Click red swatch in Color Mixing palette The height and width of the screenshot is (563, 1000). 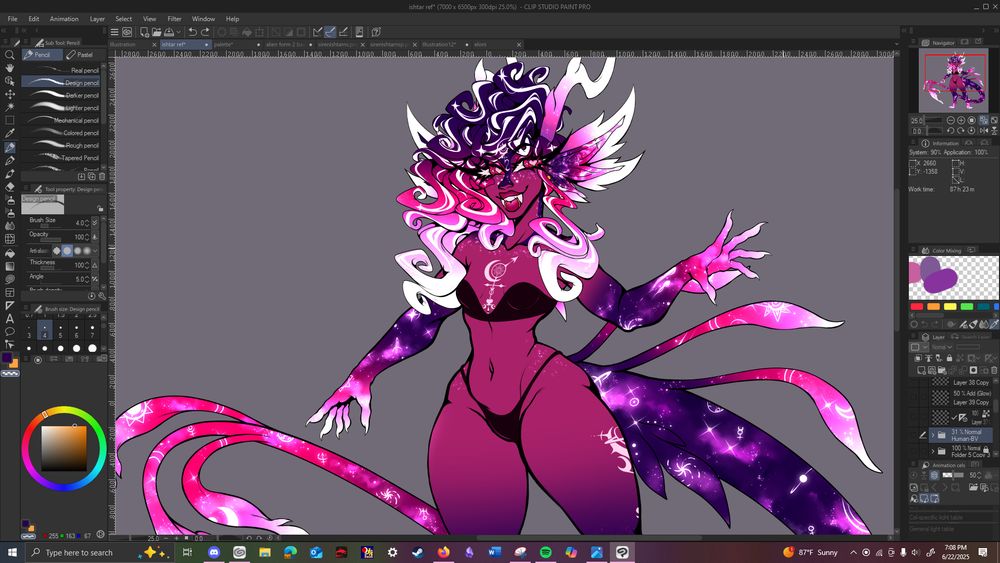tap(916, 307)
